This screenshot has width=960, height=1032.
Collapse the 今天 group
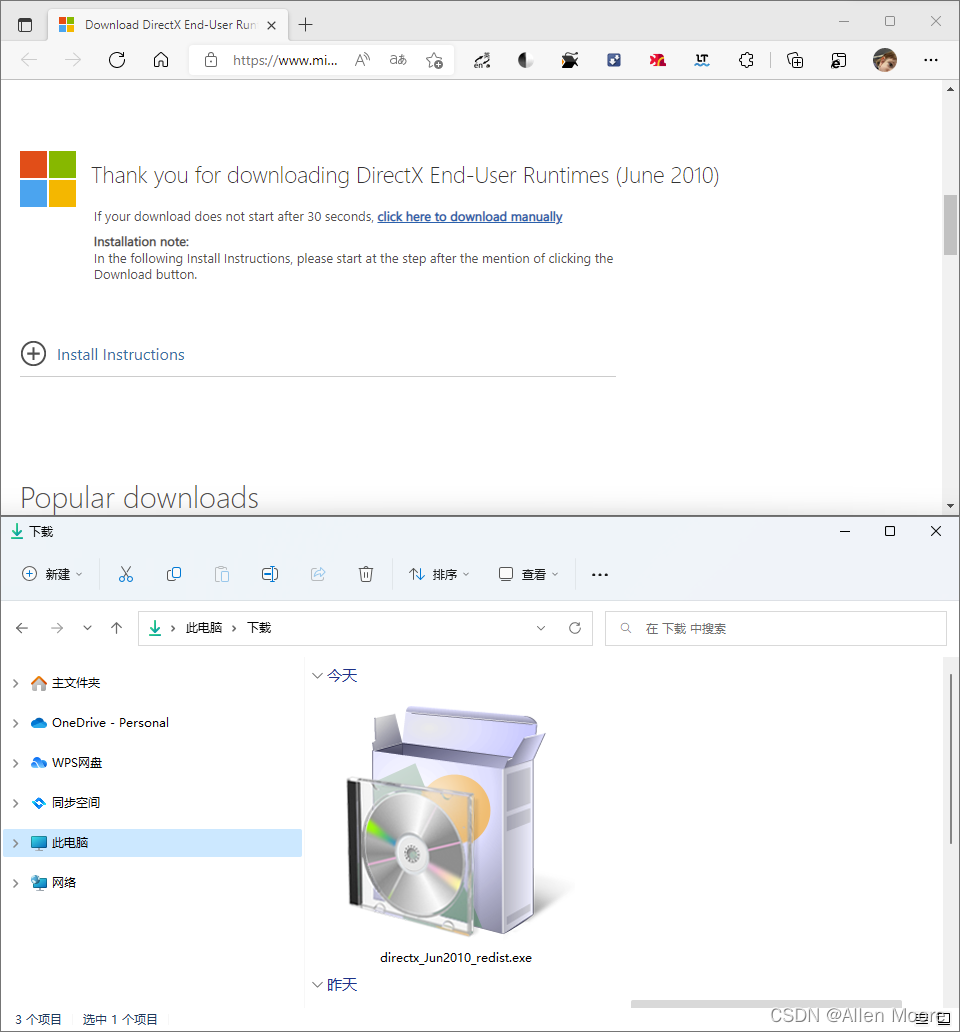[x=317, y=676]
